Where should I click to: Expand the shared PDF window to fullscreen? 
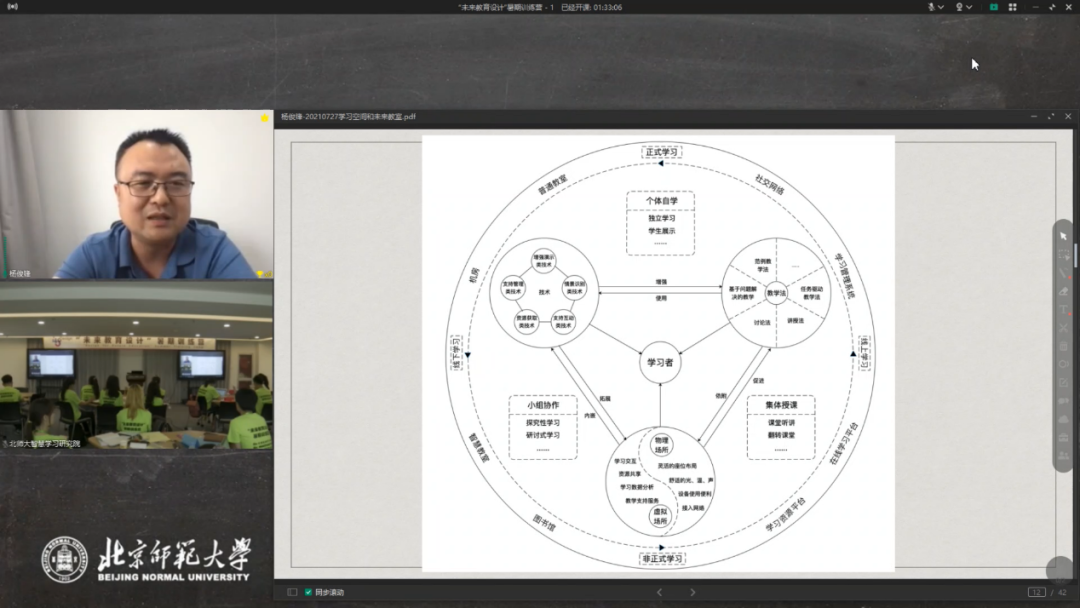point(1051,117)
